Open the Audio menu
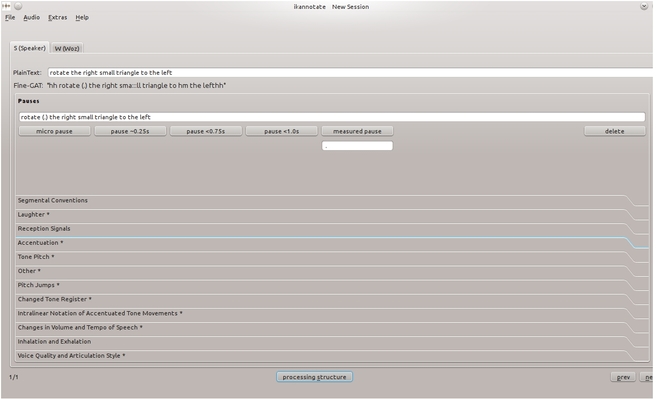The image size is (656, 399). [32, 18]
